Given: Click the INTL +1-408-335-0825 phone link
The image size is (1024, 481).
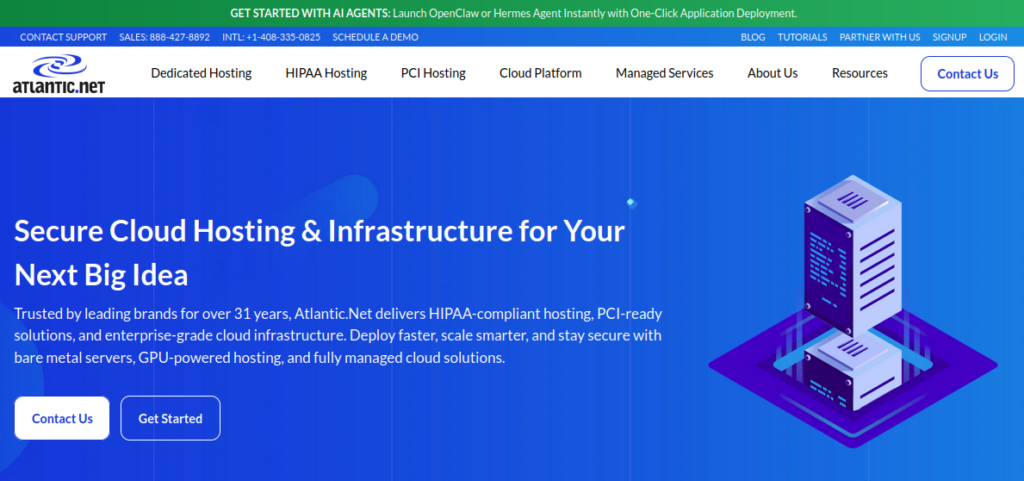Looking at the screenshot, I should 271,37.
